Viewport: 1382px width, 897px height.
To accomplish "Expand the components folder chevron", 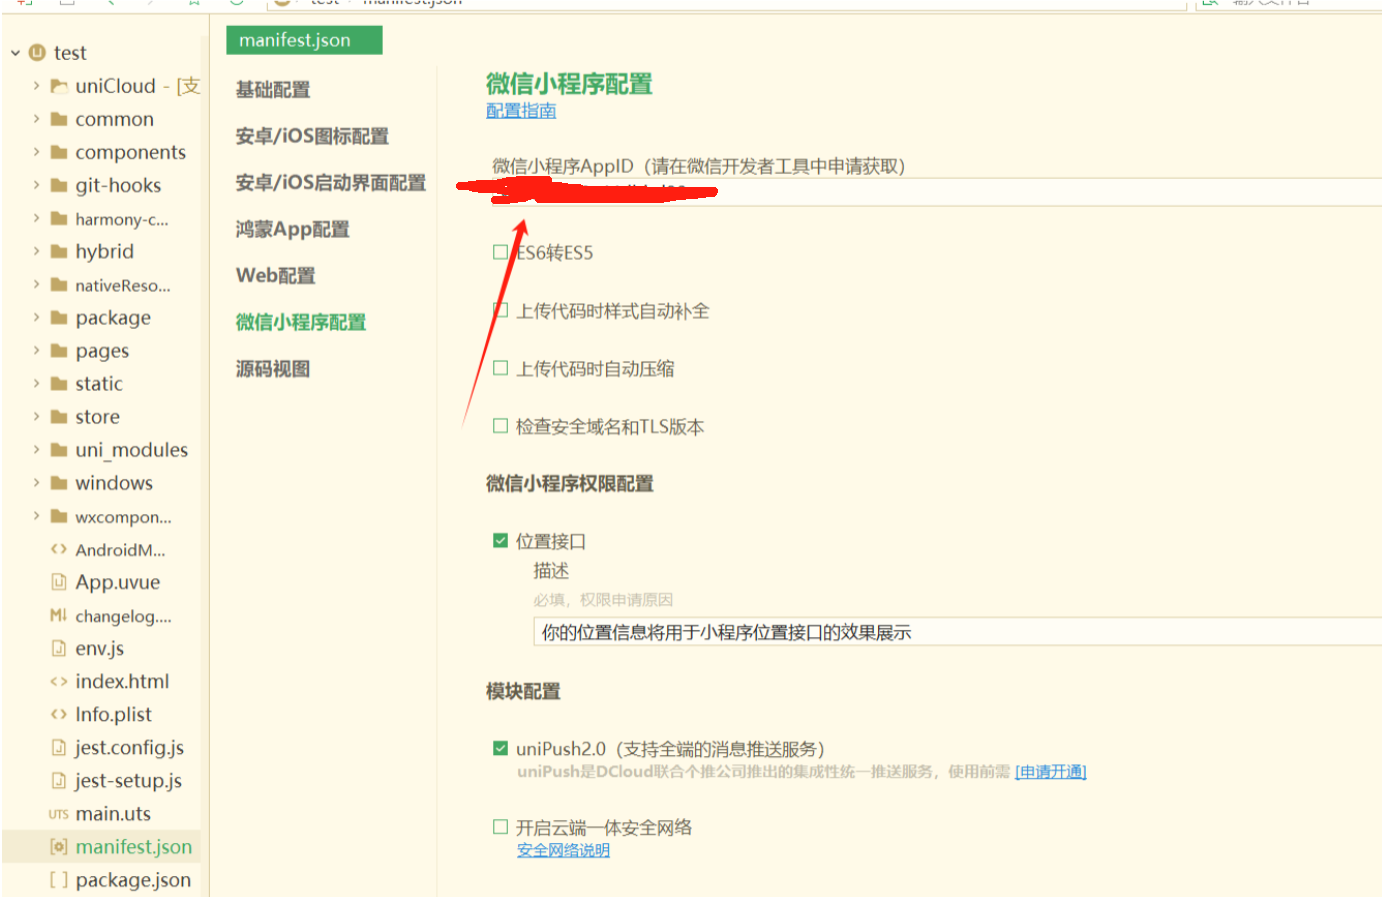I will [36, 152].
